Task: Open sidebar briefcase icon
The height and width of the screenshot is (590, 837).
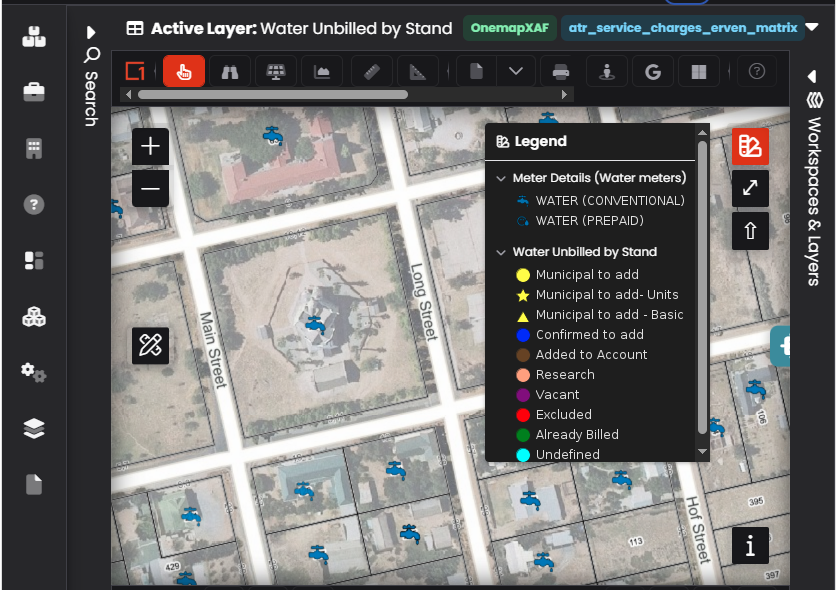Action: coord(34,92)
